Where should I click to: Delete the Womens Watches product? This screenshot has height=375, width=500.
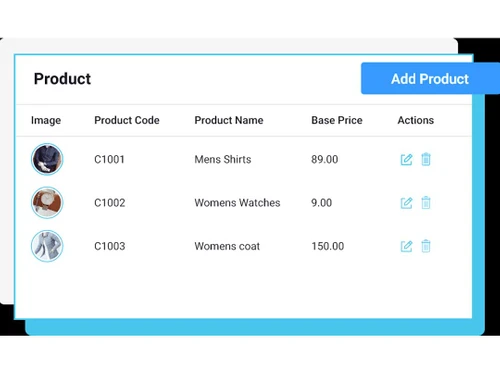[x=426, y=202]
